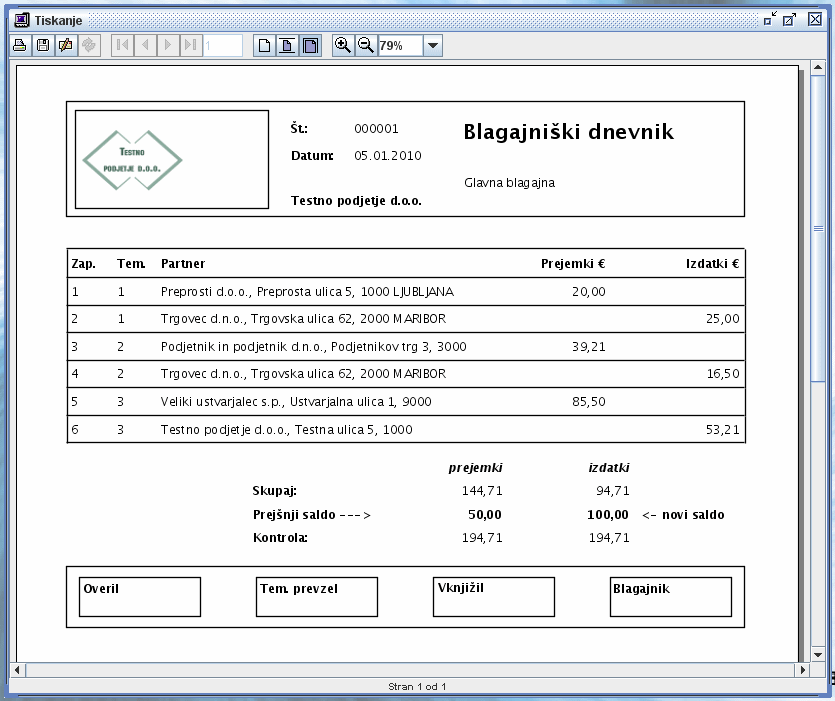This screenshot has height=701, width=835.
Task: Click the 79% zoom combo box field
Action: pyautogui.click(x=400, y=45)
